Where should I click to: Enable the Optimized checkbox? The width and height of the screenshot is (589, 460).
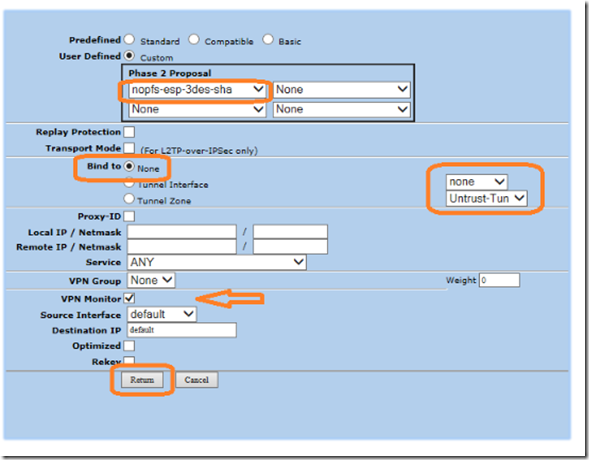tap(129, 345)
